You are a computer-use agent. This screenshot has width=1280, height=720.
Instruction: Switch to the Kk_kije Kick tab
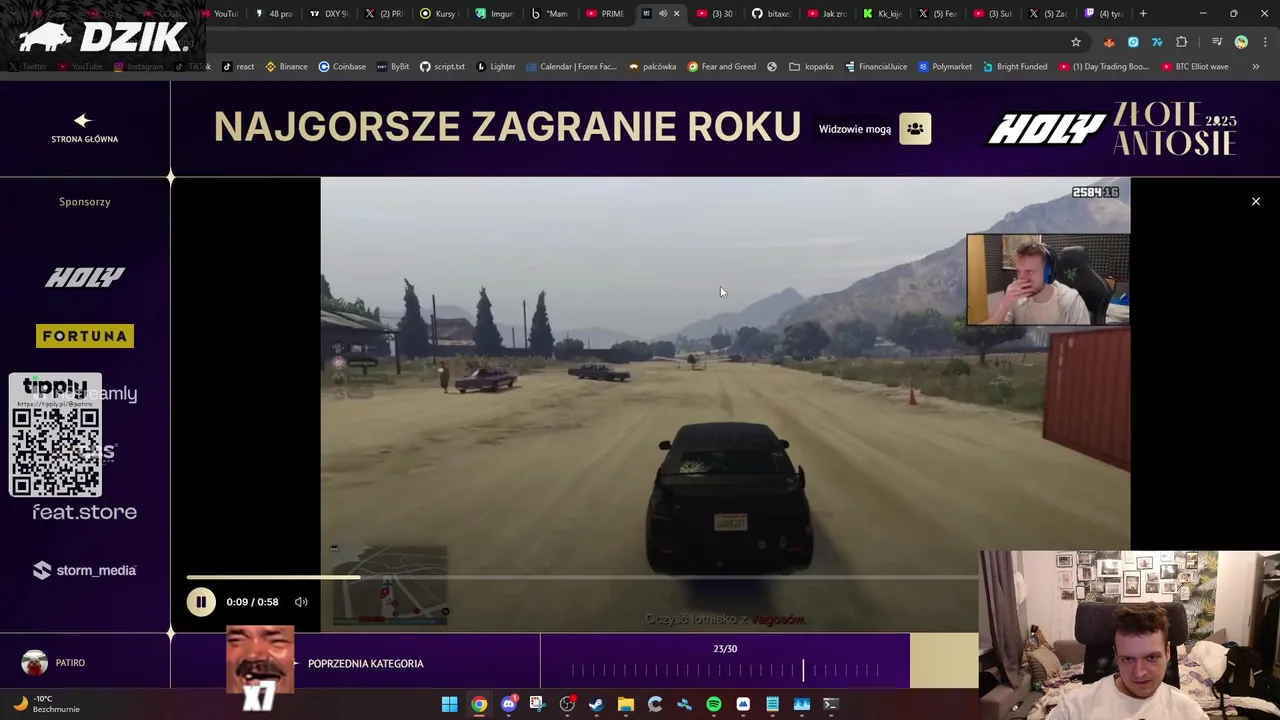point(882,14)
